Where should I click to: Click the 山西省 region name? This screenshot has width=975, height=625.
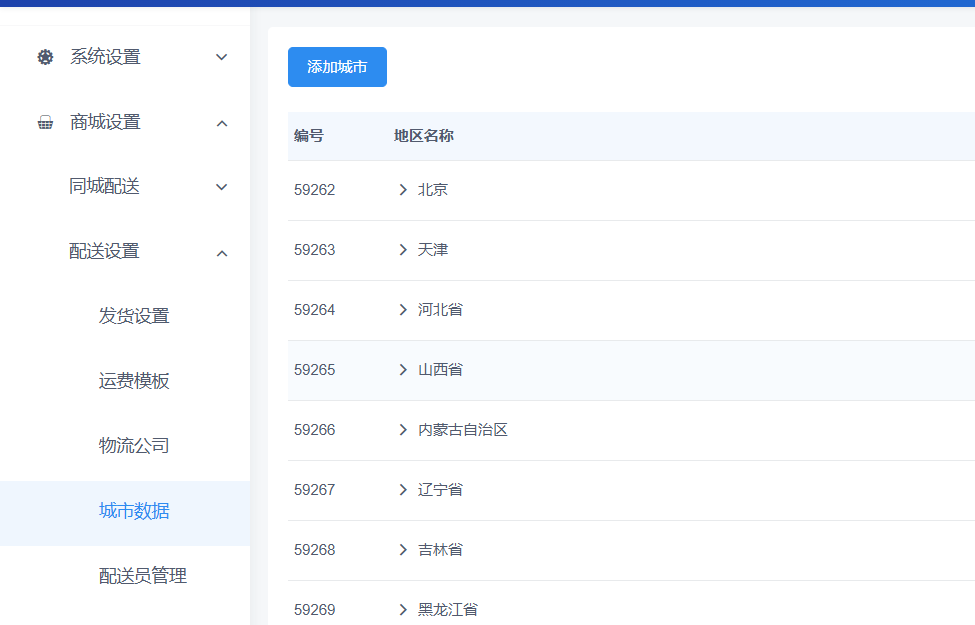pos(440,369)
